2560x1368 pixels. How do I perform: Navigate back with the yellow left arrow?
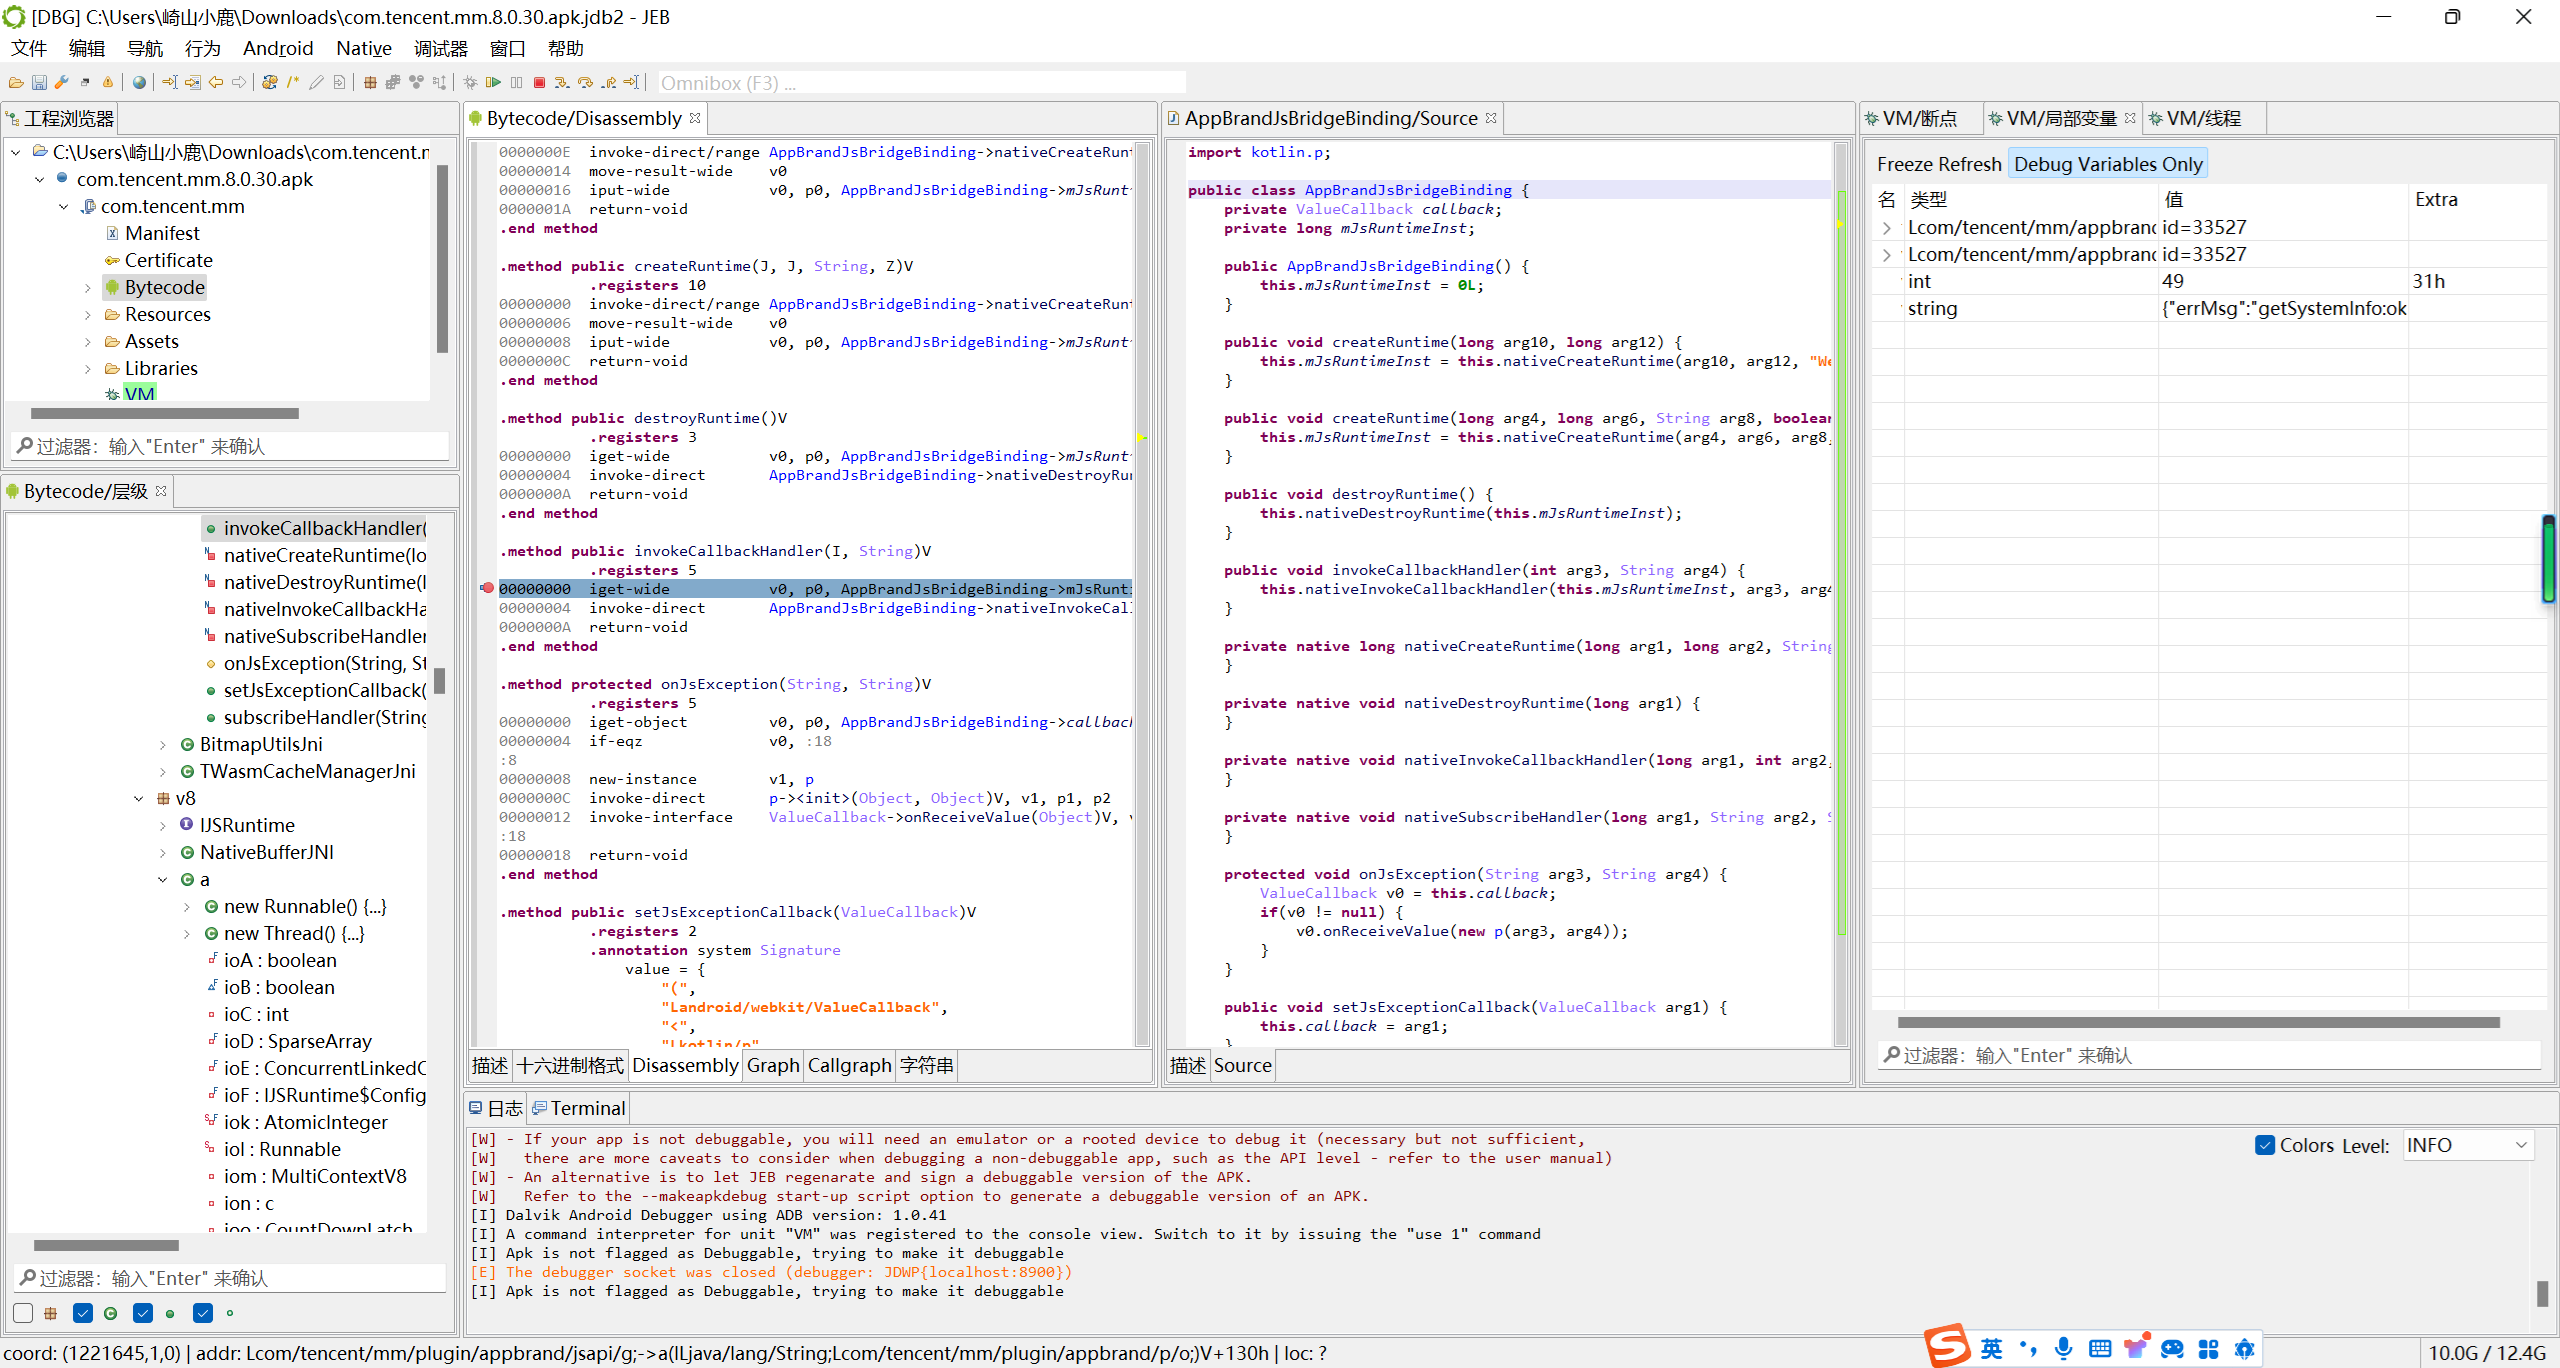tap(216, 82)
